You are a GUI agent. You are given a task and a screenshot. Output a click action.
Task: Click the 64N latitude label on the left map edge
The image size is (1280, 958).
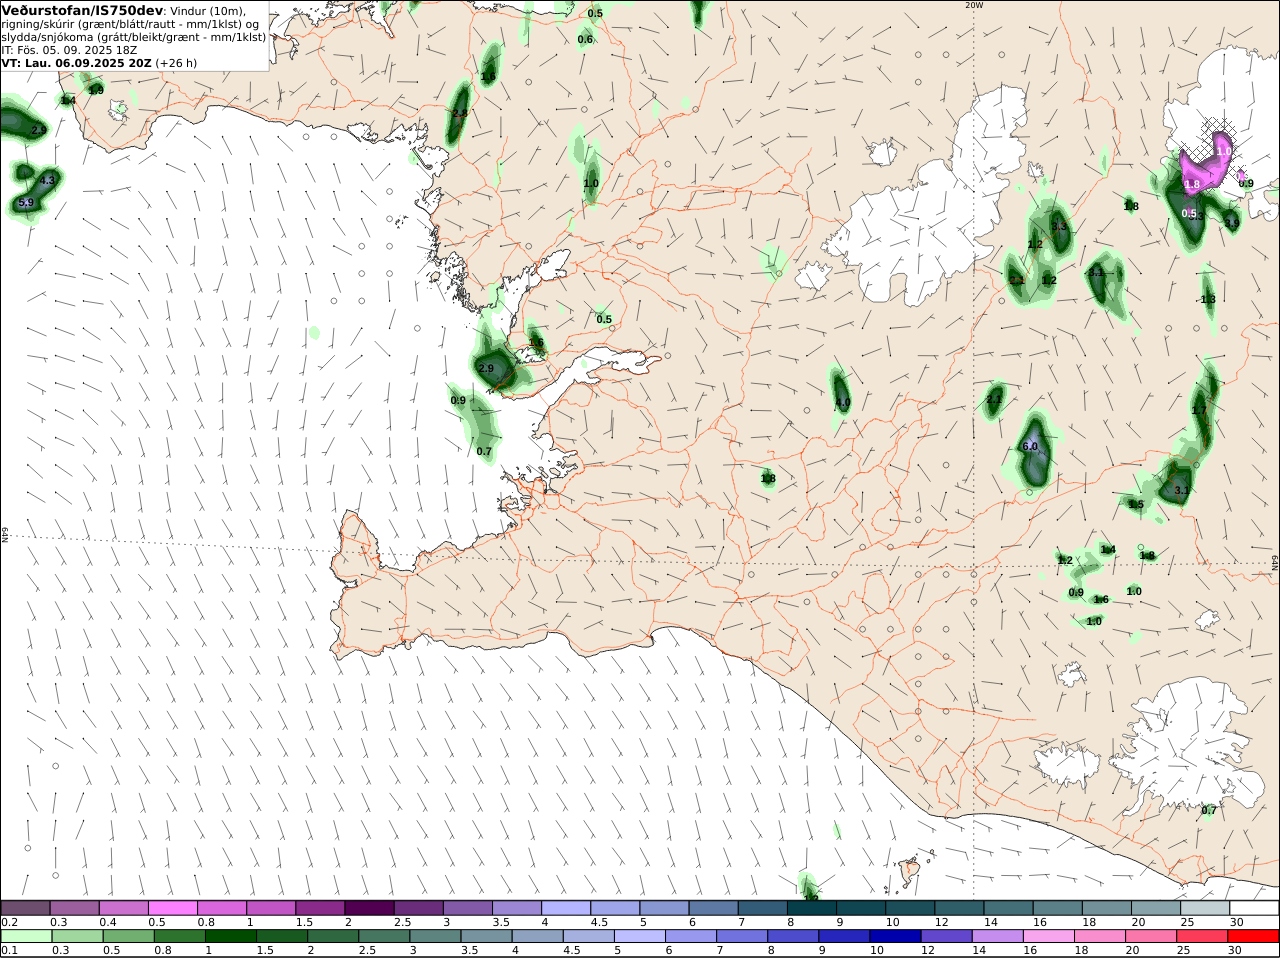[x=5, y=534]
